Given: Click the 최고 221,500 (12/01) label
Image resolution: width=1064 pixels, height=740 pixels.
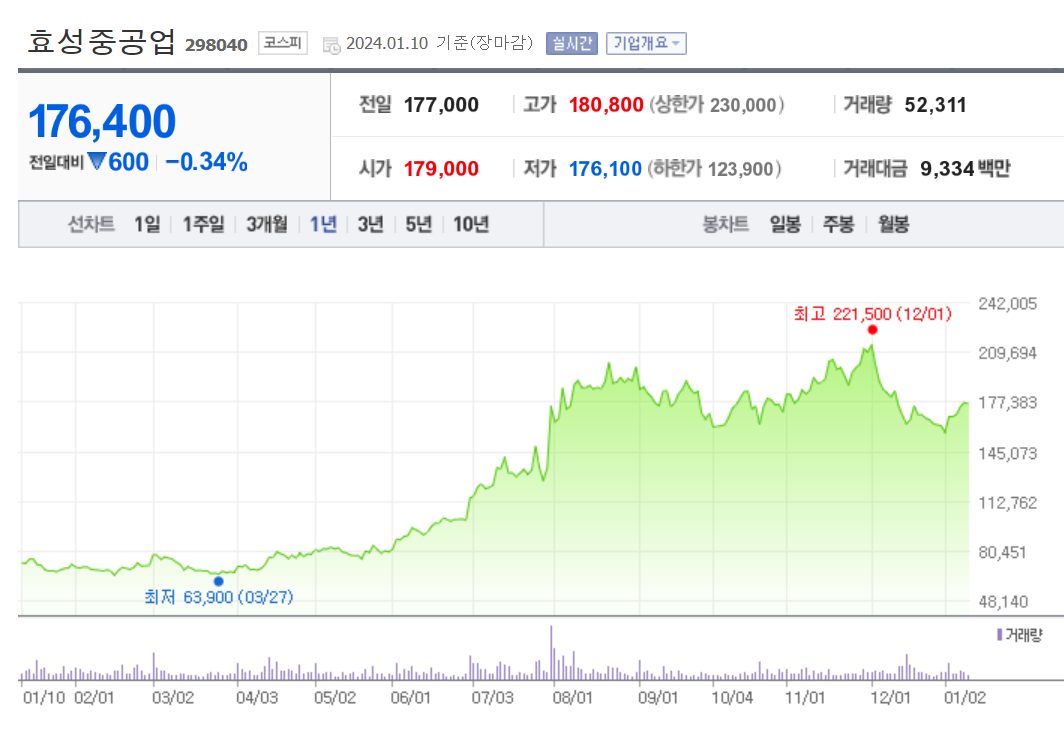Looking at the screenshot, I should 873,313.
